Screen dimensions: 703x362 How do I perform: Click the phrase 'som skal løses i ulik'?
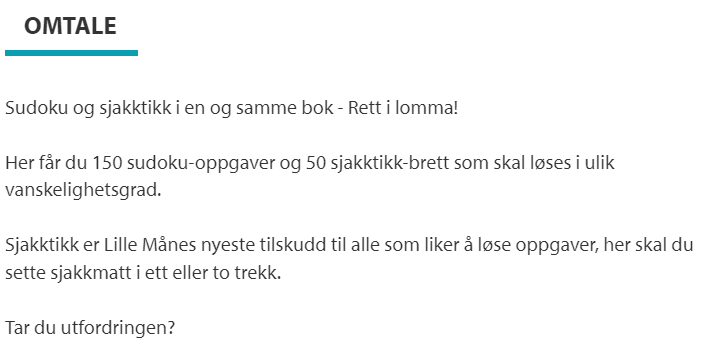tap(534, 163)
